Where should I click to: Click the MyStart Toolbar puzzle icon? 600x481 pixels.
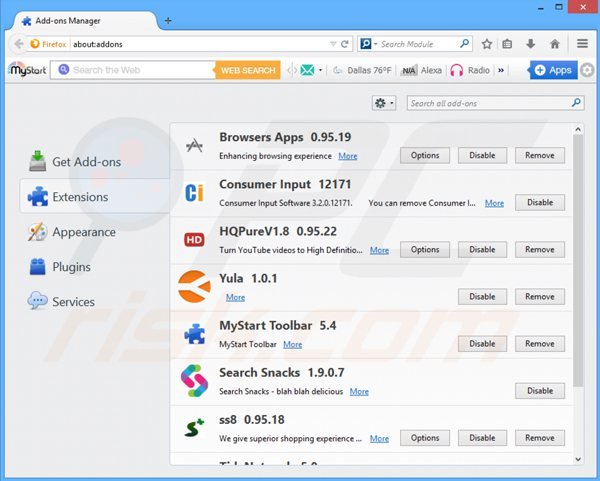point(194,334)
